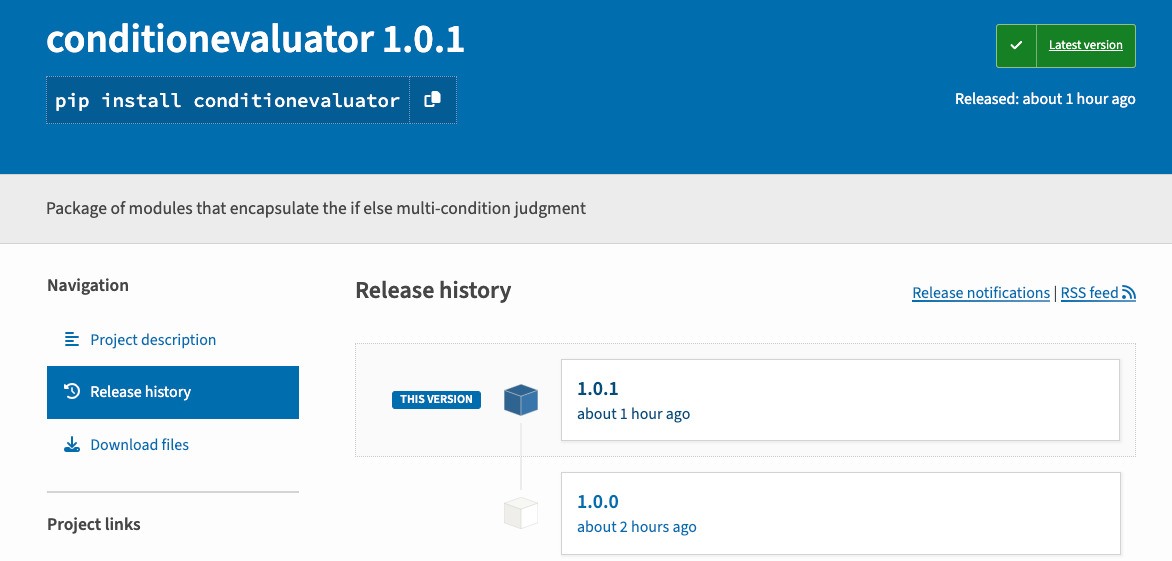Image resolution: width=1172 pixels, height=561 pixels.
Task: Open the Project description section
Action: (x=153, y=340)
